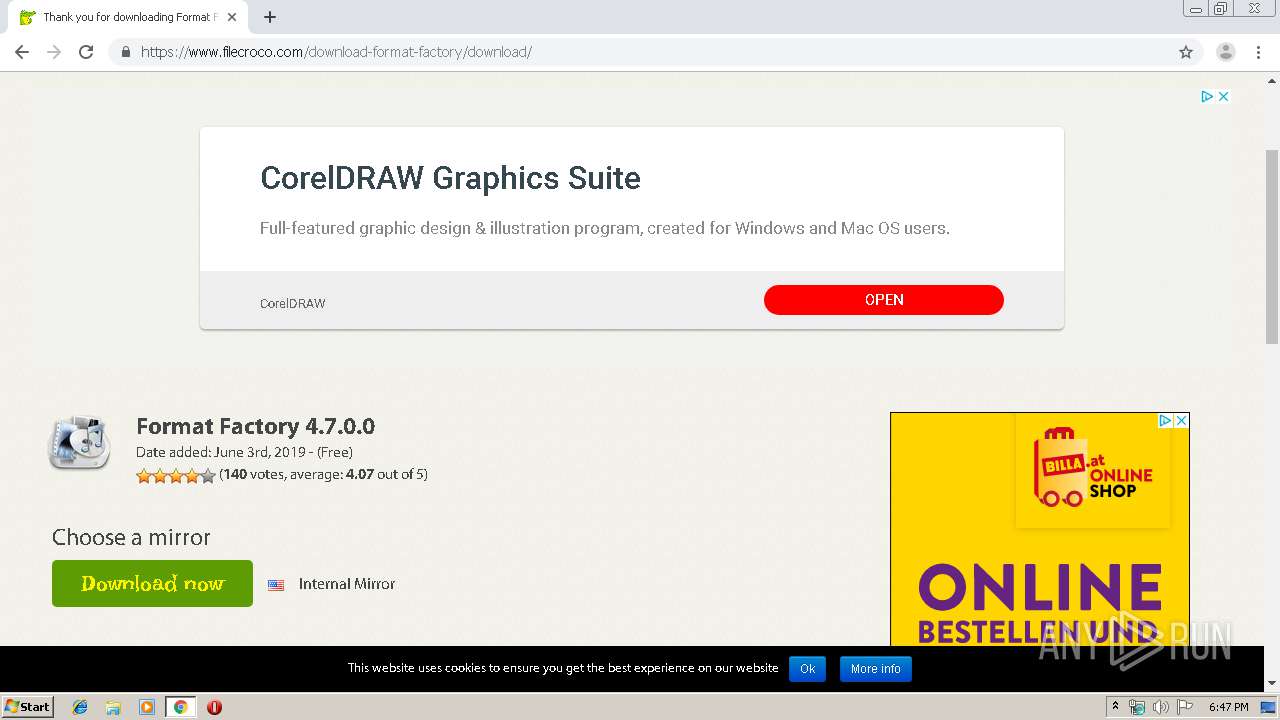1280x720 pixels.
Task: Click the US flag mirror icon
Action: (x=276, y=585)
